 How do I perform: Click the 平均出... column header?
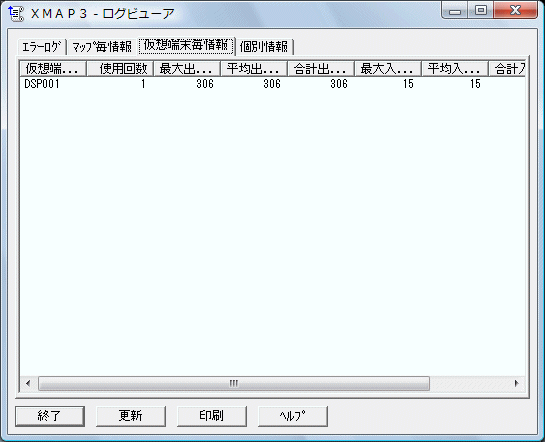tap(254, 69)
